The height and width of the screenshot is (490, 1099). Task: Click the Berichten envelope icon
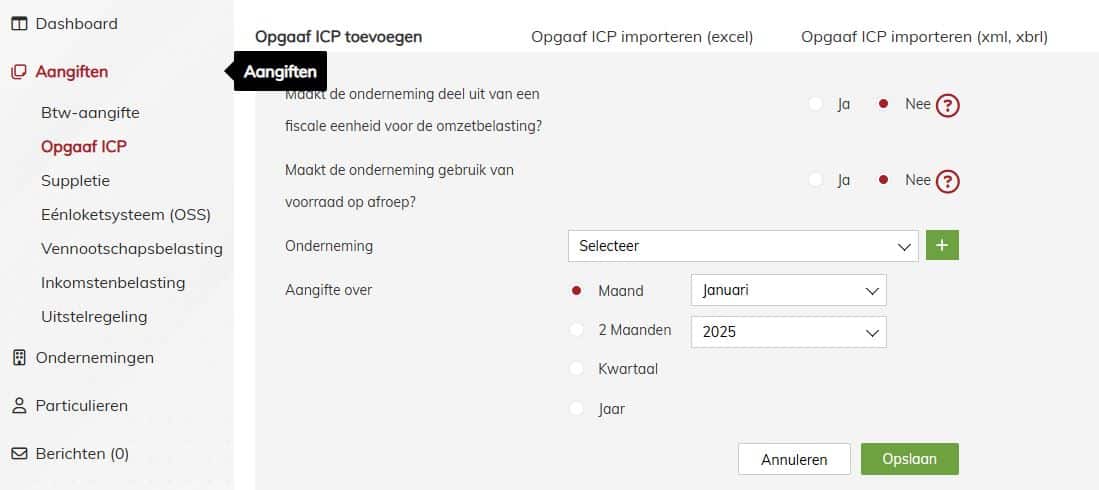20,454
